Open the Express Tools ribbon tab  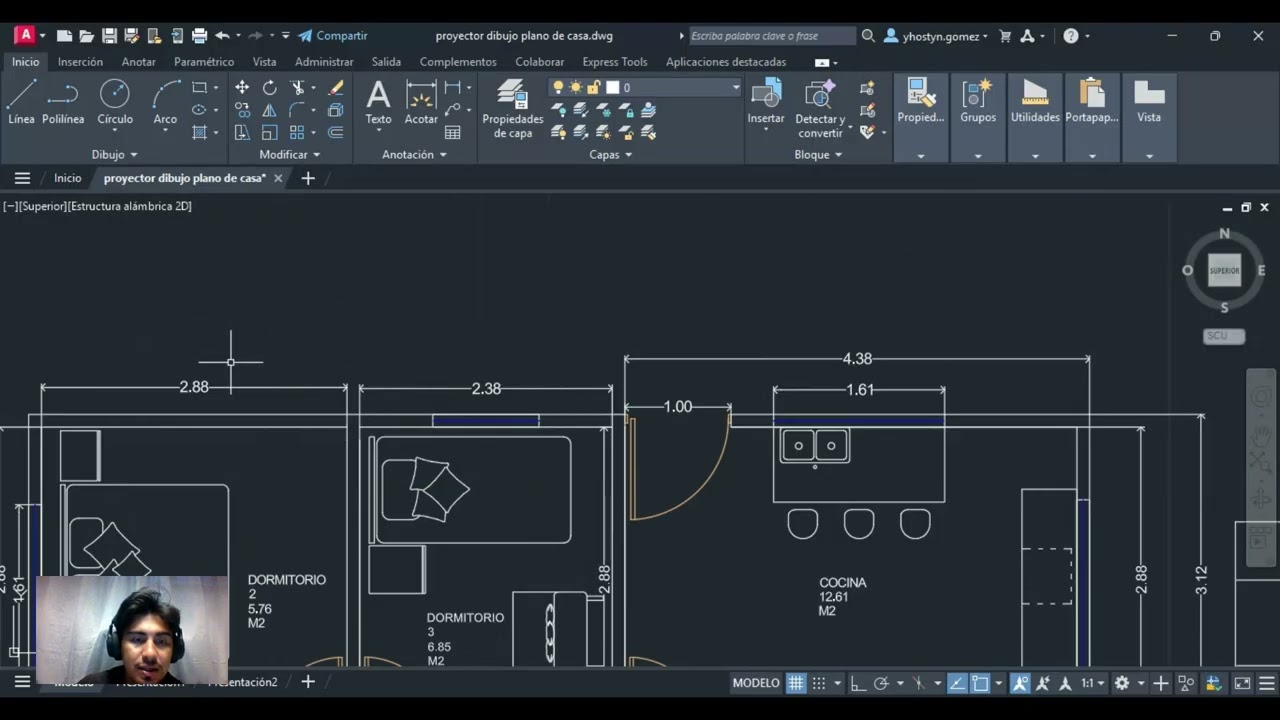click(615, 62)
